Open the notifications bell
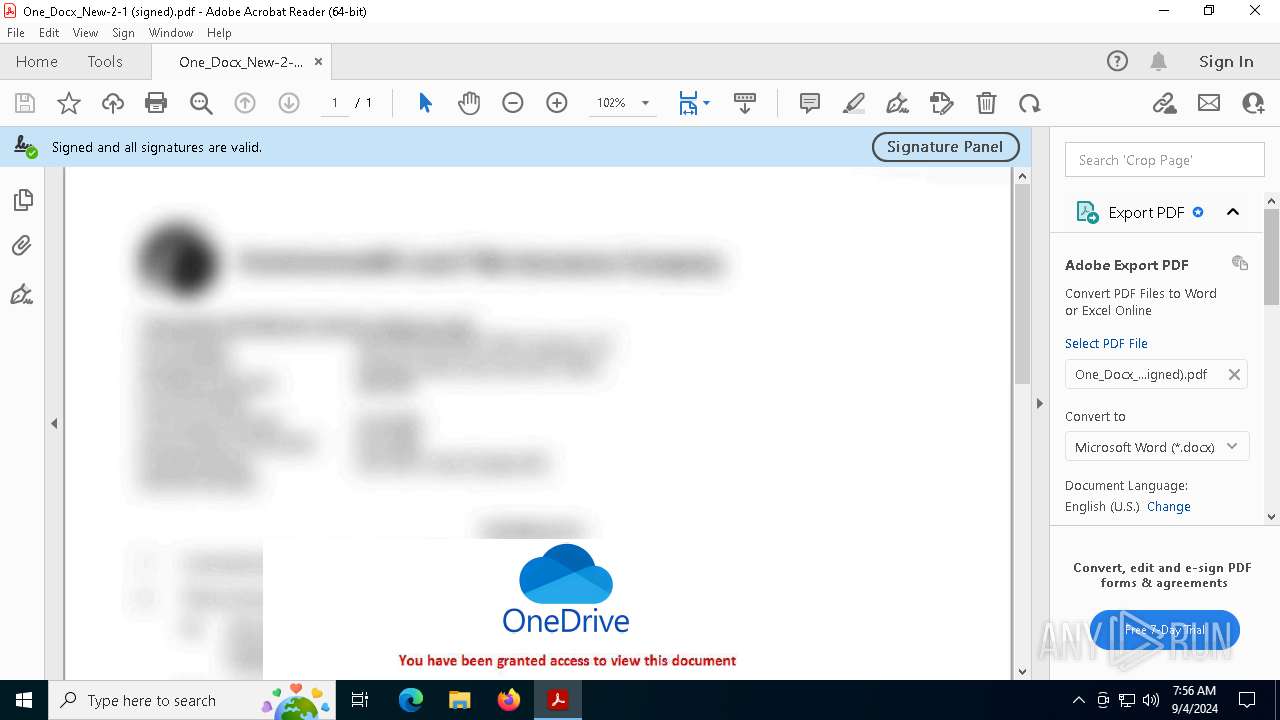The width and height of the screenshot is (1280, 720). pyautogui.click(x=1158, y=61)
